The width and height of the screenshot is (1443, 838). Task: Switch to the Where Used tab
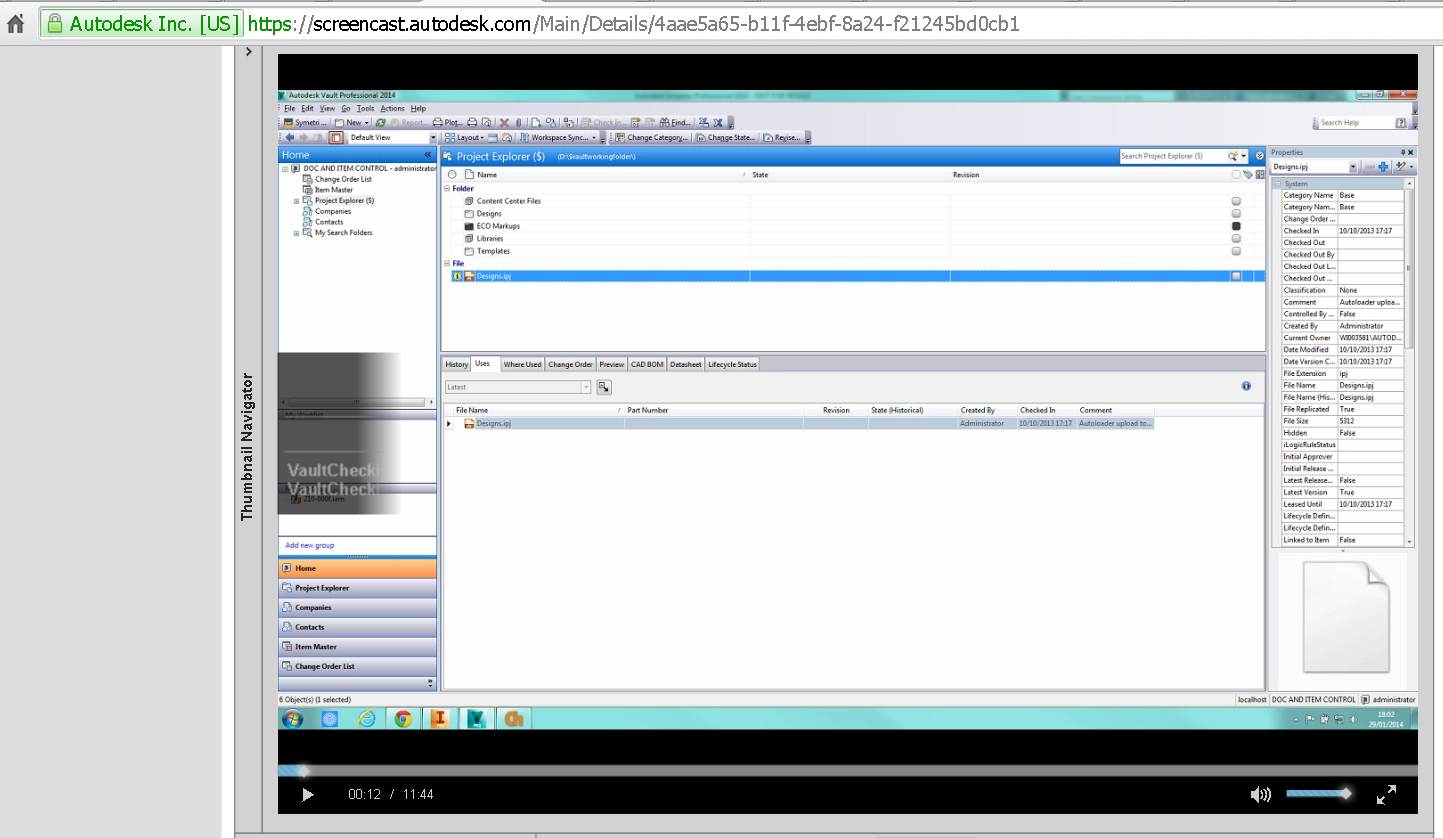pos(522,364)
